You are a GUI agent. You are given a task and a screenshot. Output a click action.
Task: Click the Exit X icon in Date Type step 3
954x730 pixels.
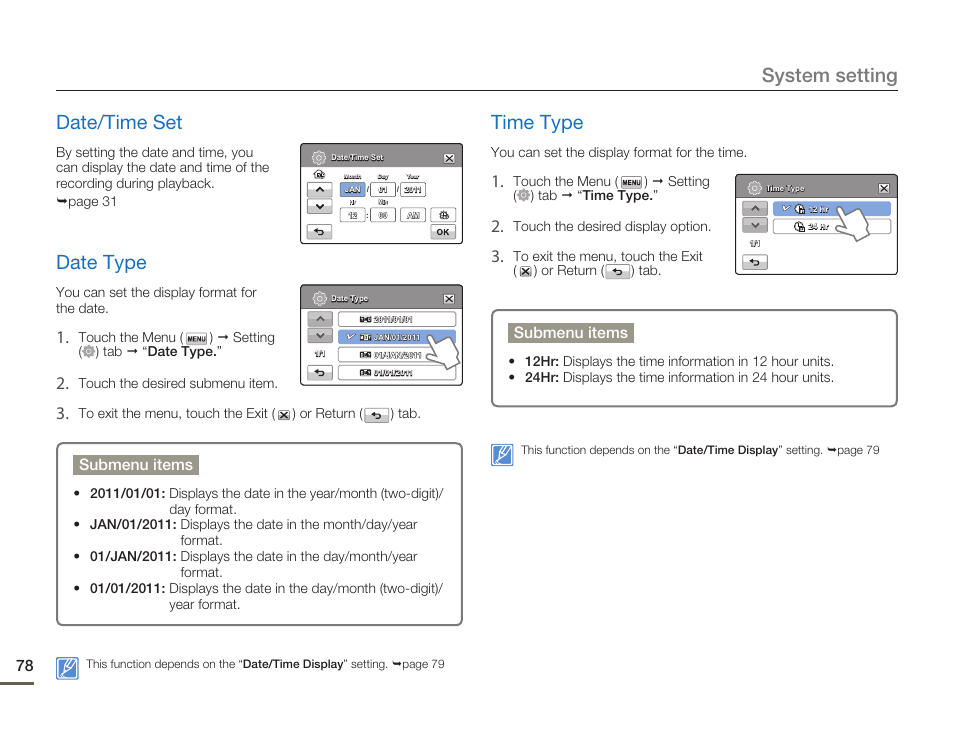284,415
